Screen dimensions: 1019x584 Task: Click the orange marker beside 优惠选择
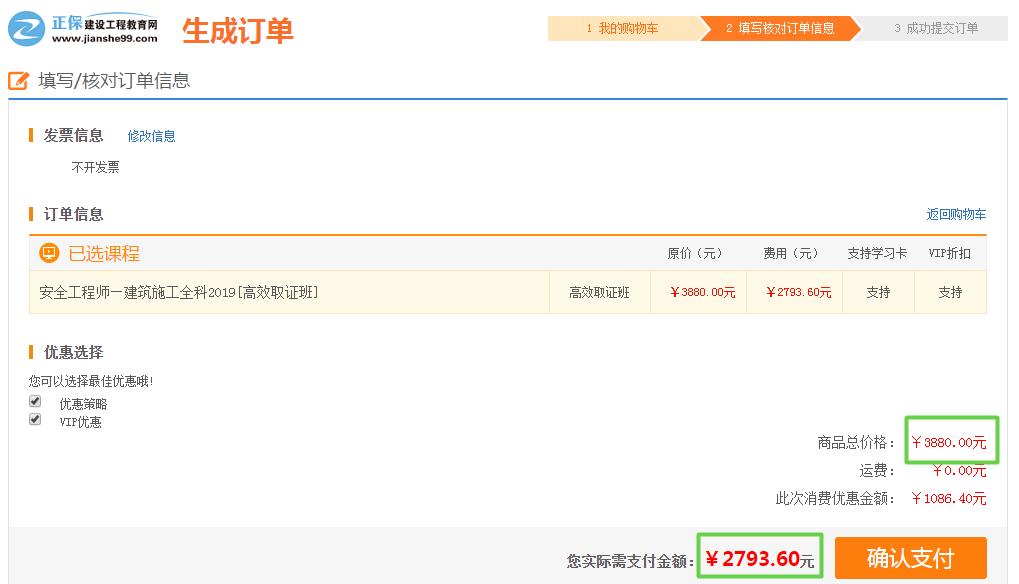[x=32, y=352]
